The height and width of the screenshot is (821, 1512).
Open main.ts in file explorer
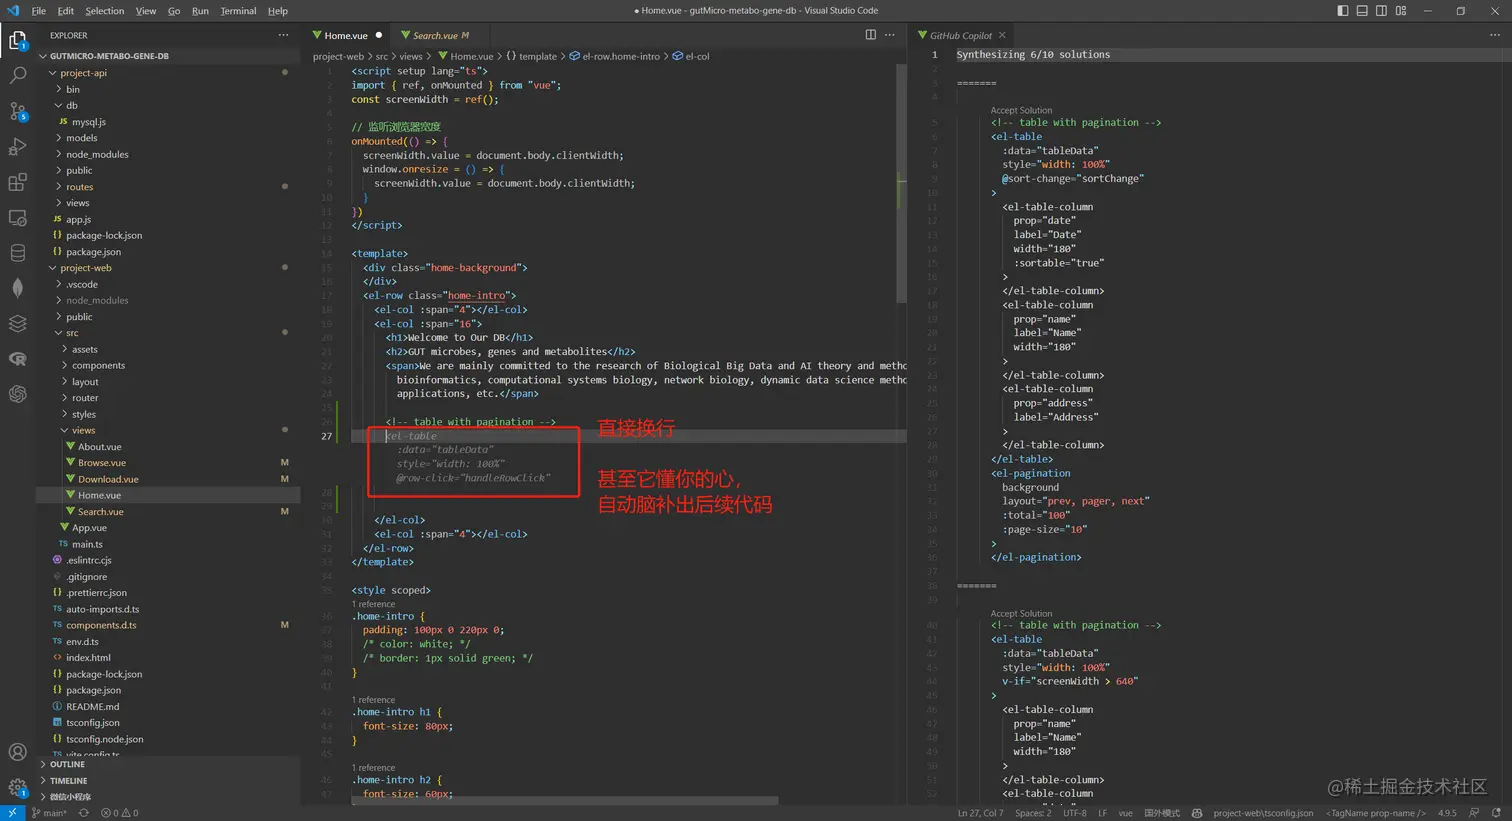coord(87,544)
